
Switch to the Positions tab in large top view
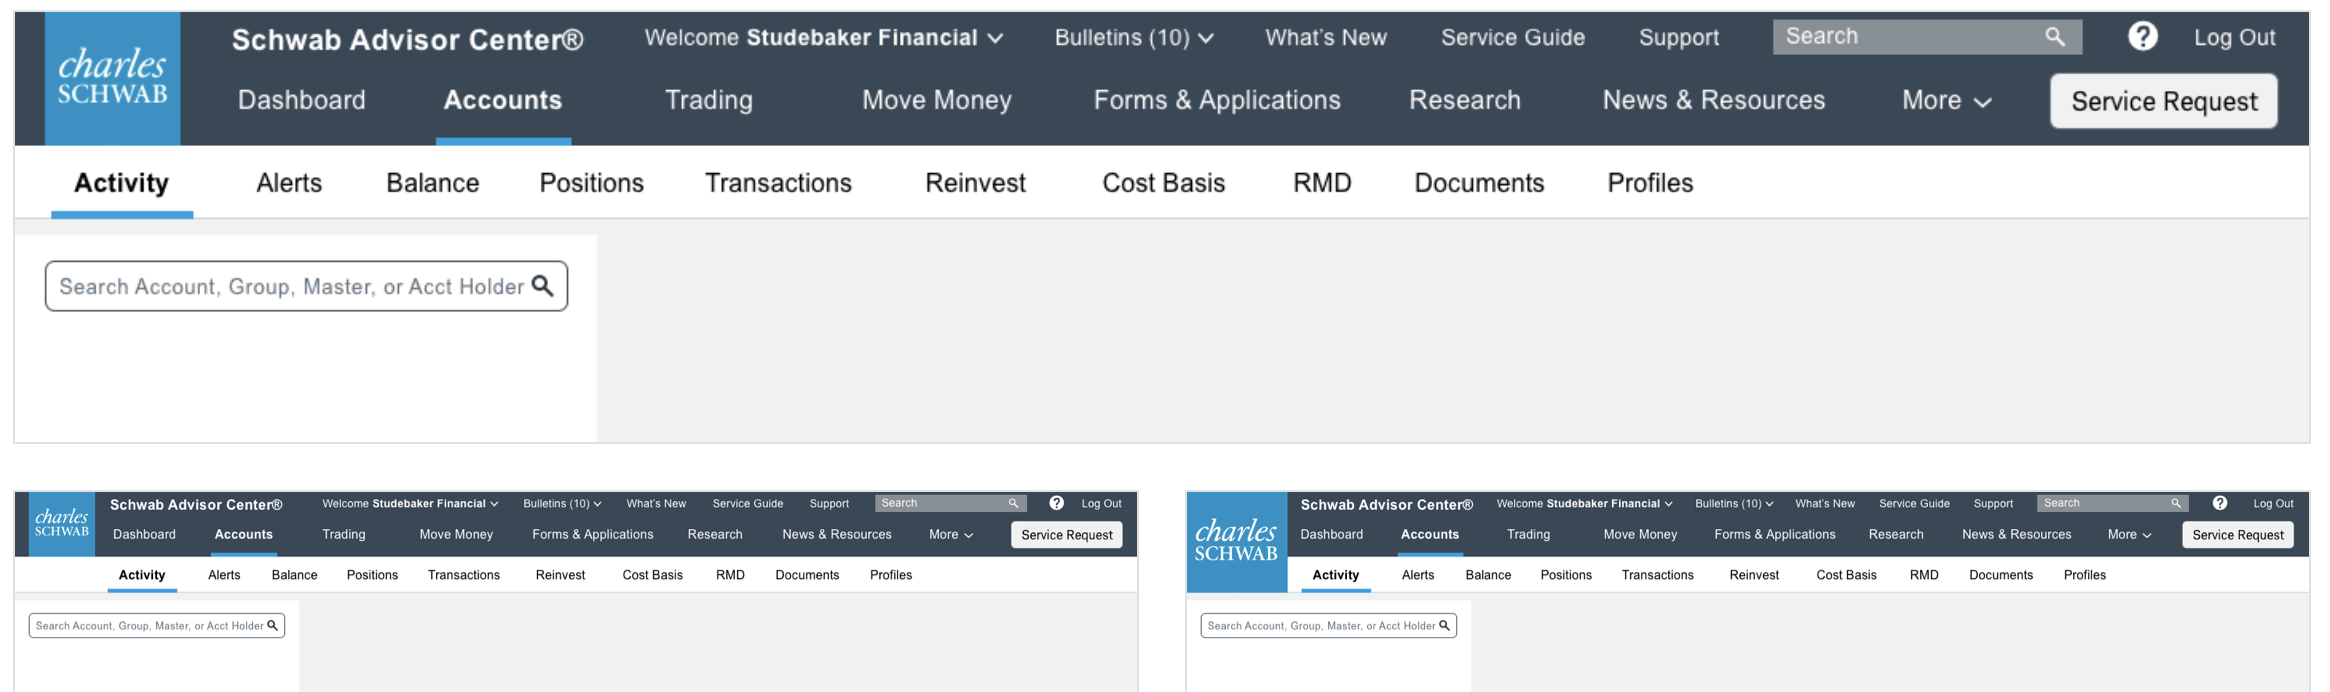tap(592, 183)
